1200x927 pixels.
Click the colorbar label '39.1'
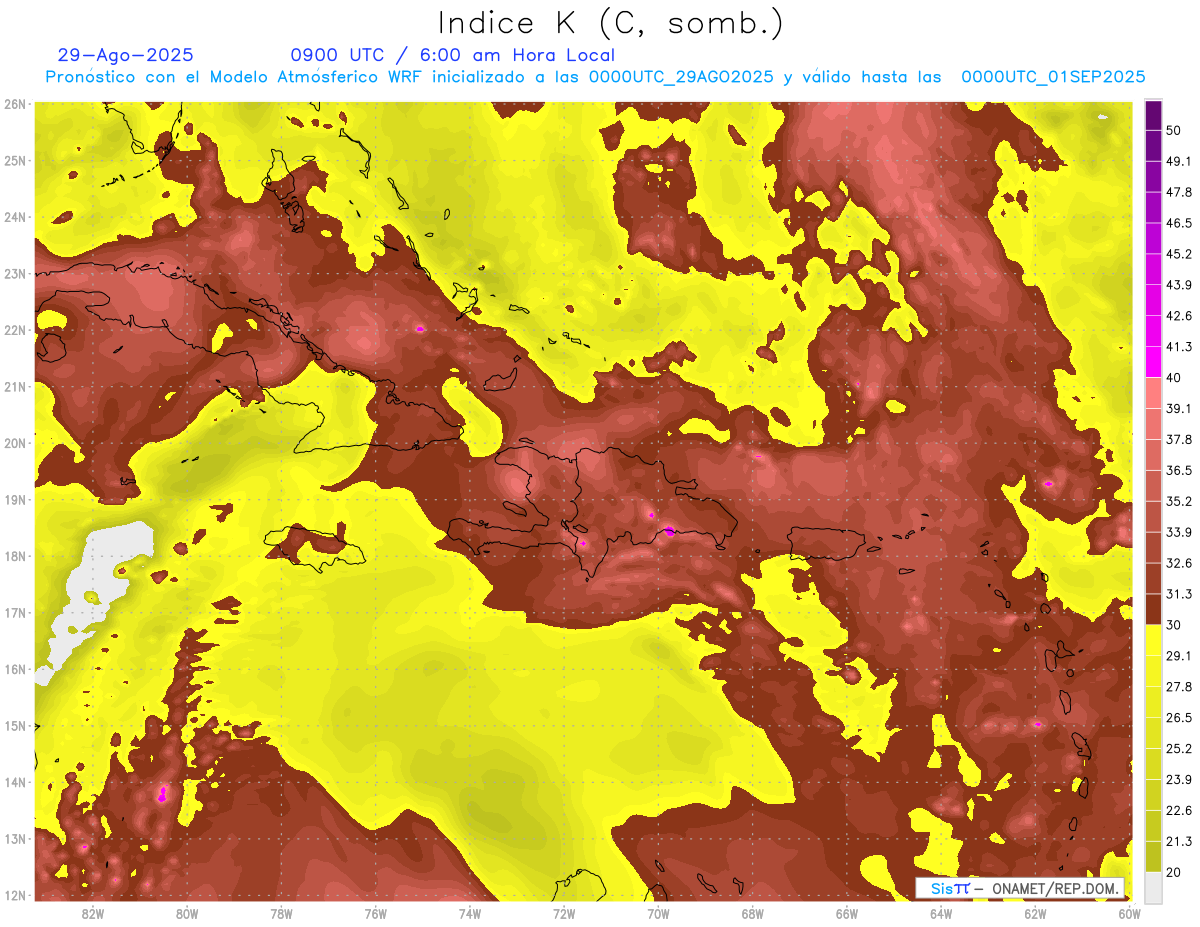pyautogui.click(x=1178, y=408)
